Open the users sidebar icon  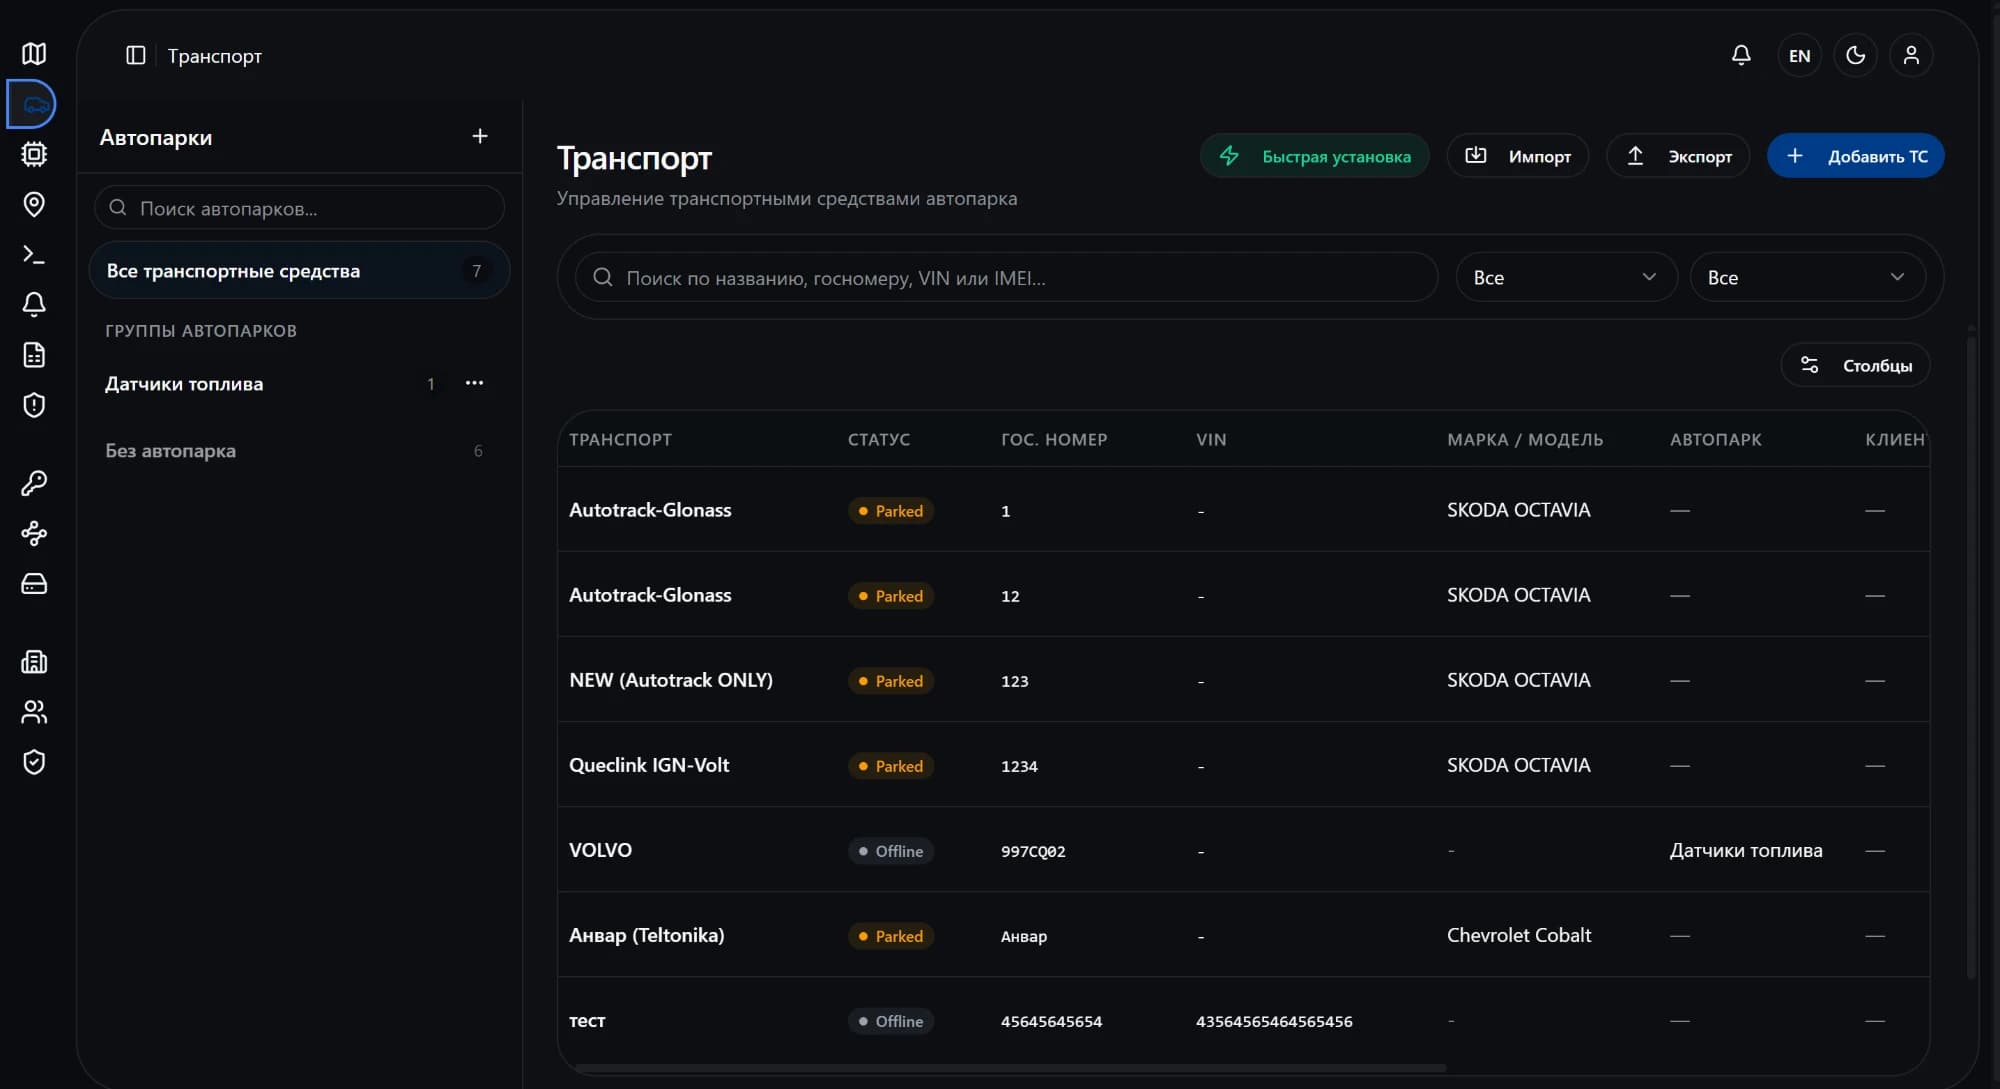tap(34, 712)
